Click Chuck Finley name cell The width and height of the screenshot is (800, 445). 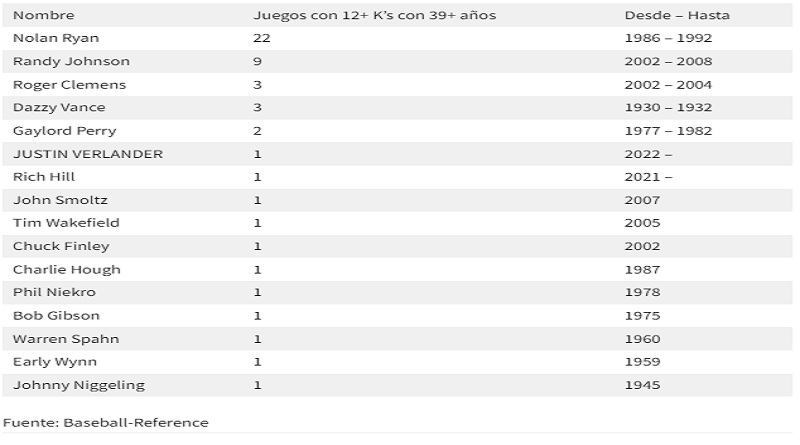(x=61, y=246)
